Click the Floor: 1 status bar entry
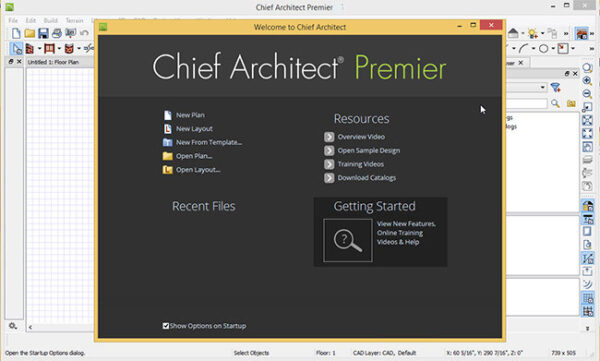Screen dimensions: 600x361 pyautogui.click(x=326, y=353)
